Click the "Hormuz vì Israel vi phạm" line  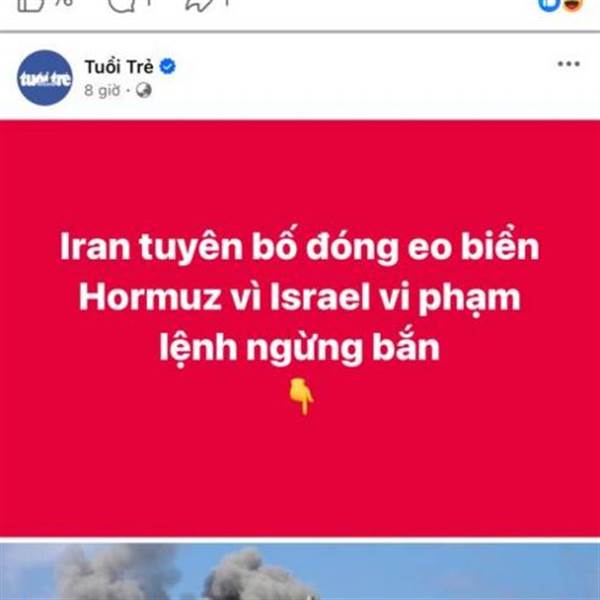point(300,297)
